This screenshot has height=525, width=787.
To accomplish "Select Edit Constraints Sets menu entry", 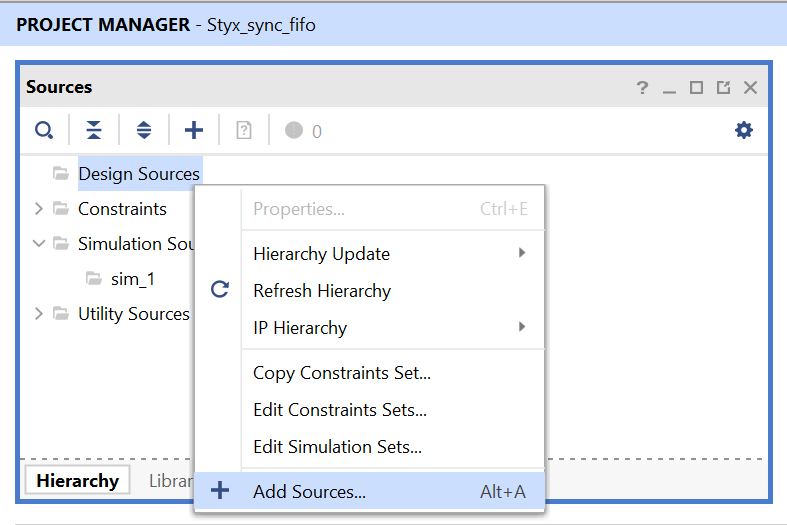I will coord(340,410).
